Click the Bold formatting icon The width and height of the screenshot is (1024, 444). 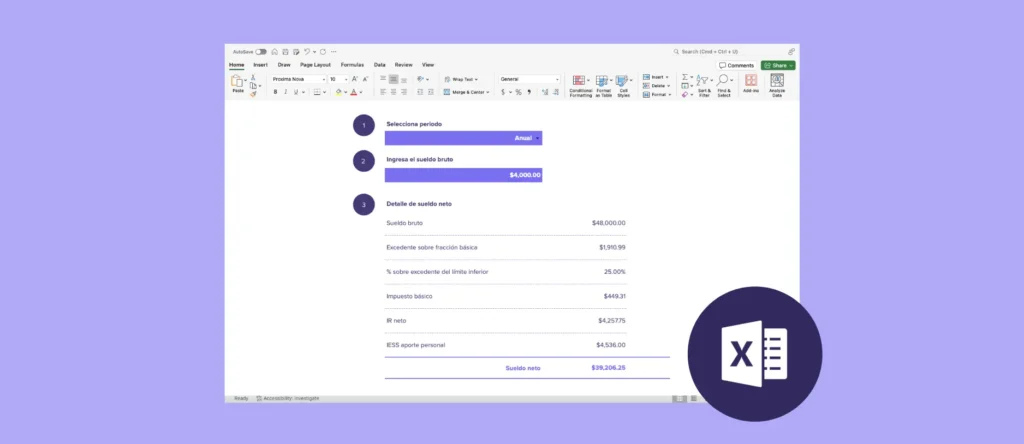pyautogui.click(x=275, y=92)
